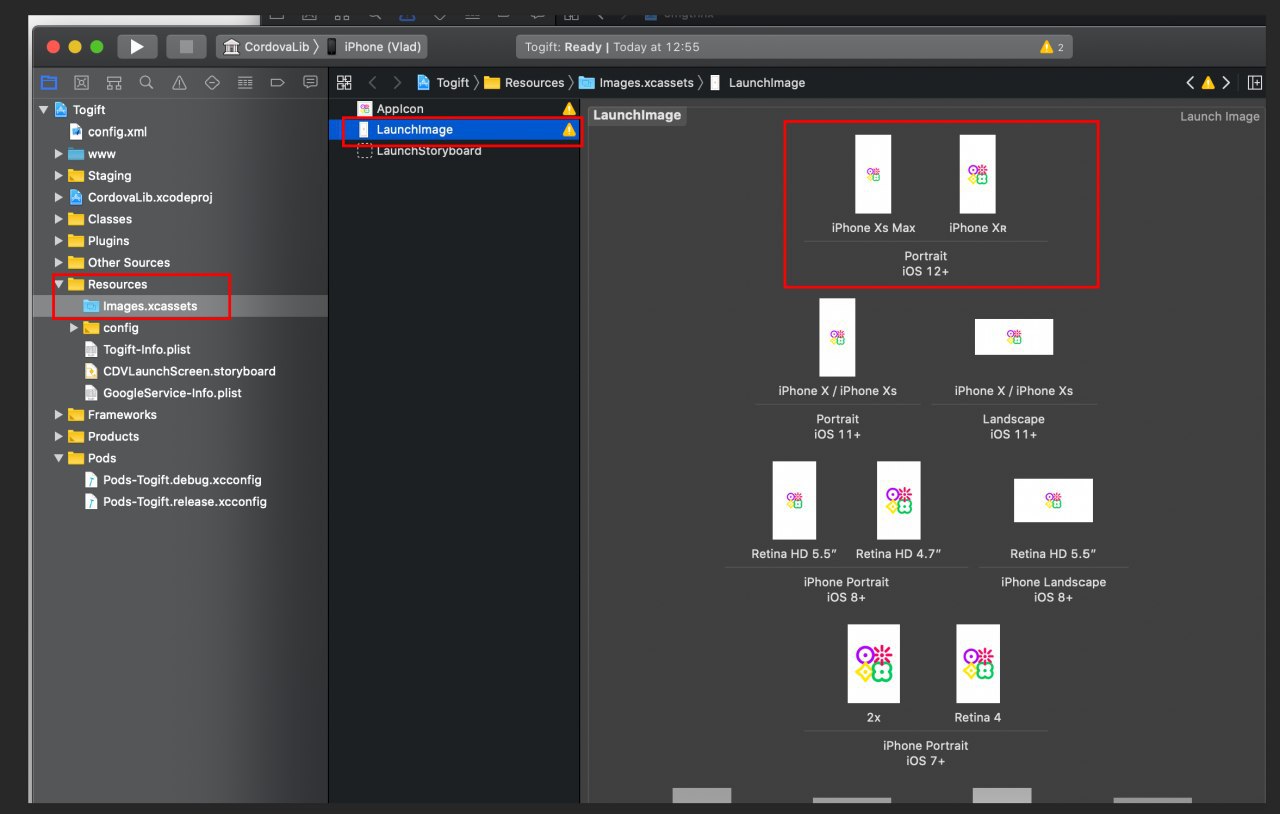The width and height of the screenshot is (1280, 814).
Task: Open Pods-Togift.debug.xcconfig
Action: [180, 480]
